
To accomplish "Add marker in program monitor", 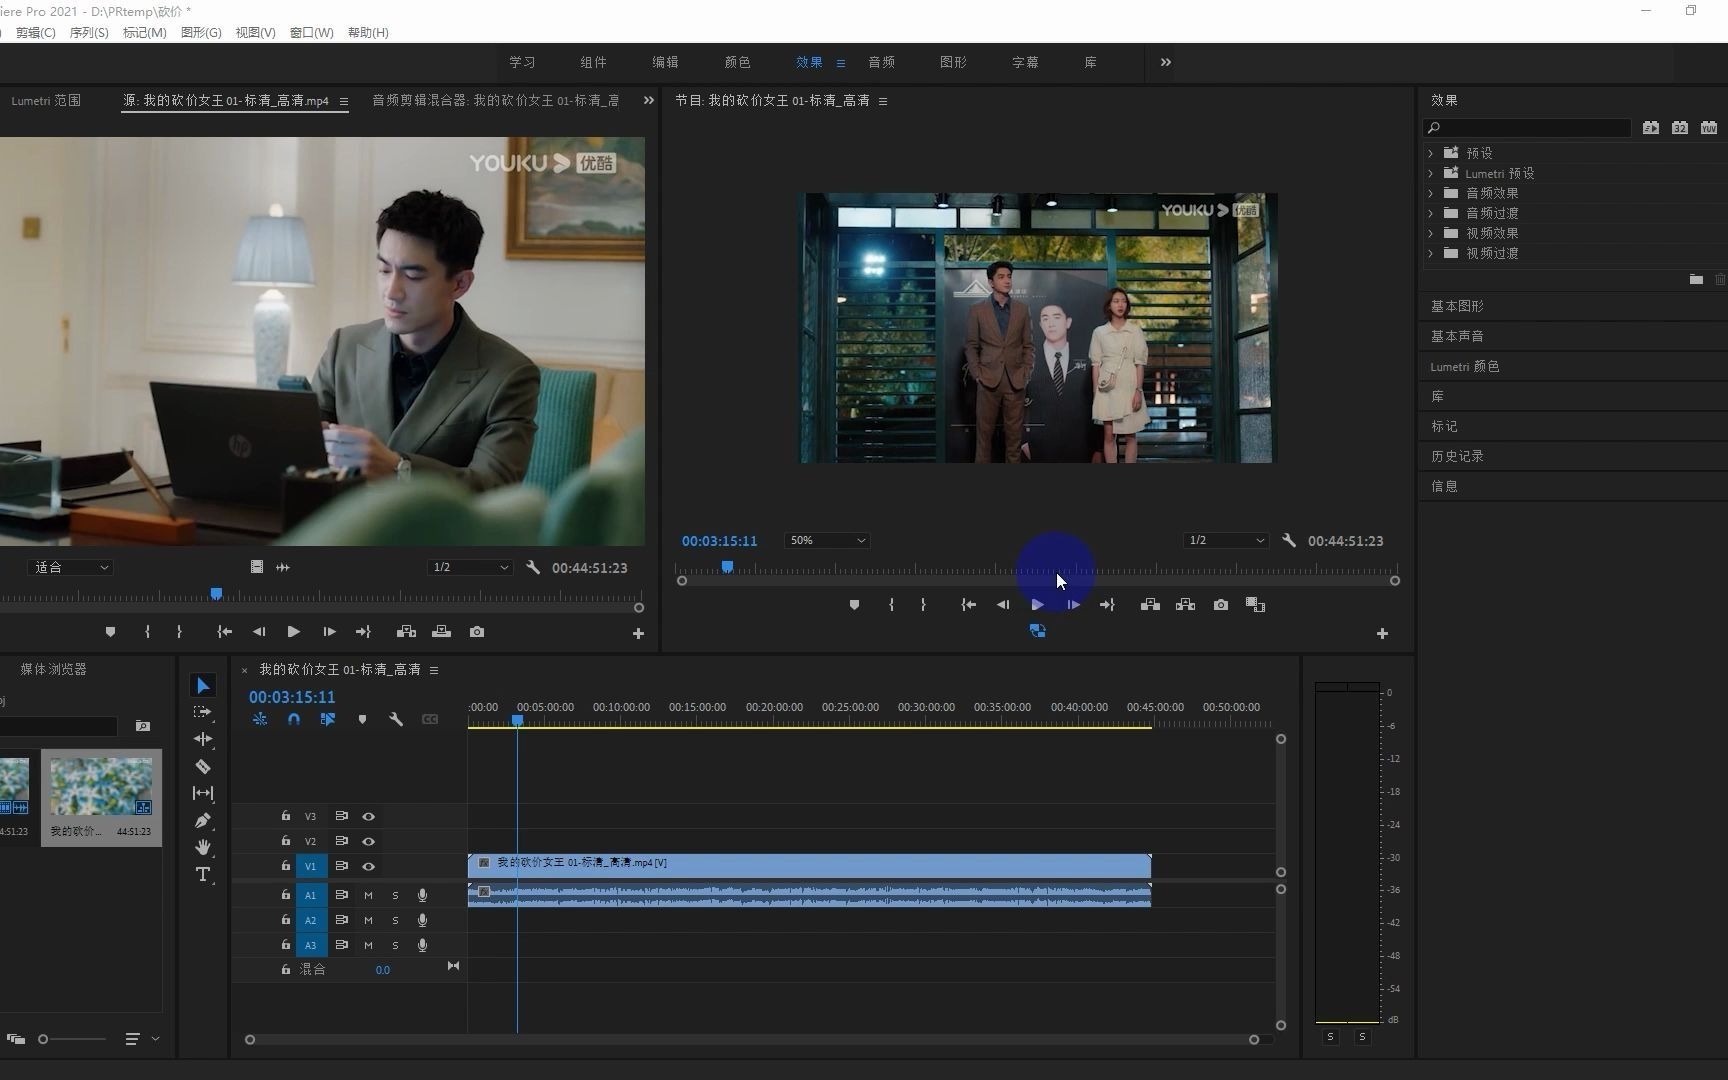I will [x=854, y=605].
